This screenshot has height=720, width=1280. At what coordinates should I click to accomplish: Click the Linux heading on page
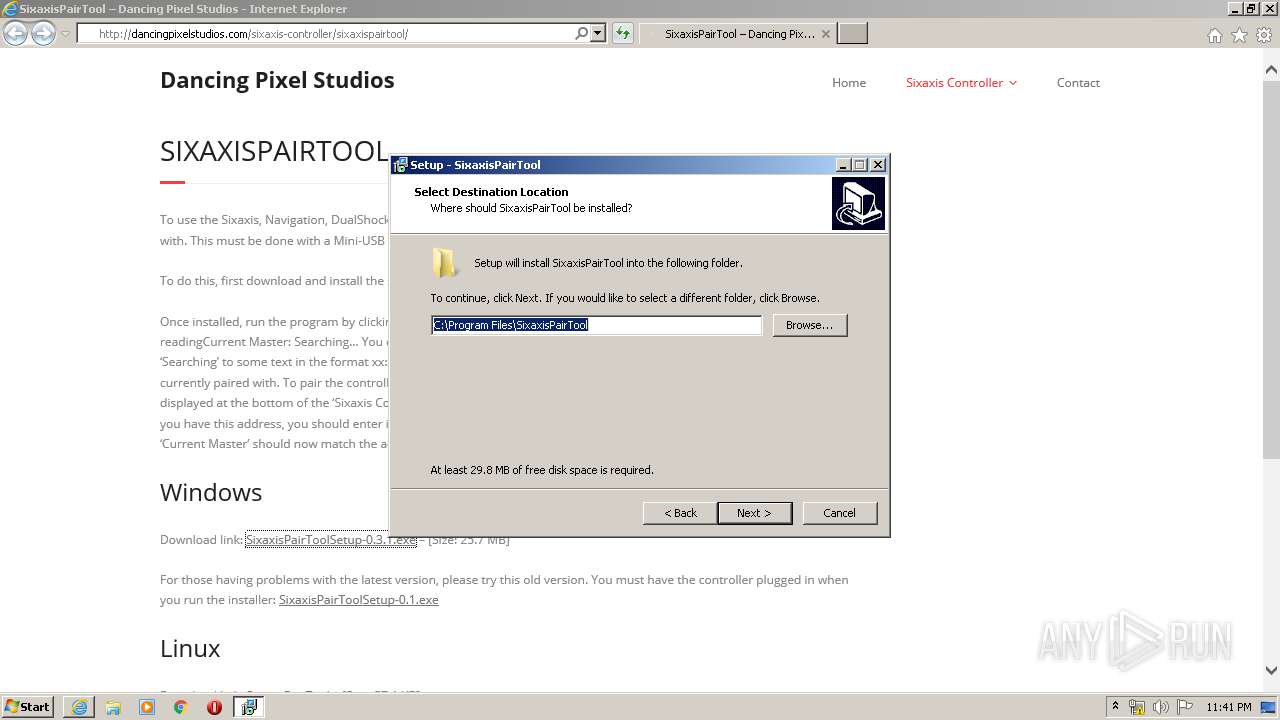pyautogui.click(x=190, y=648)
